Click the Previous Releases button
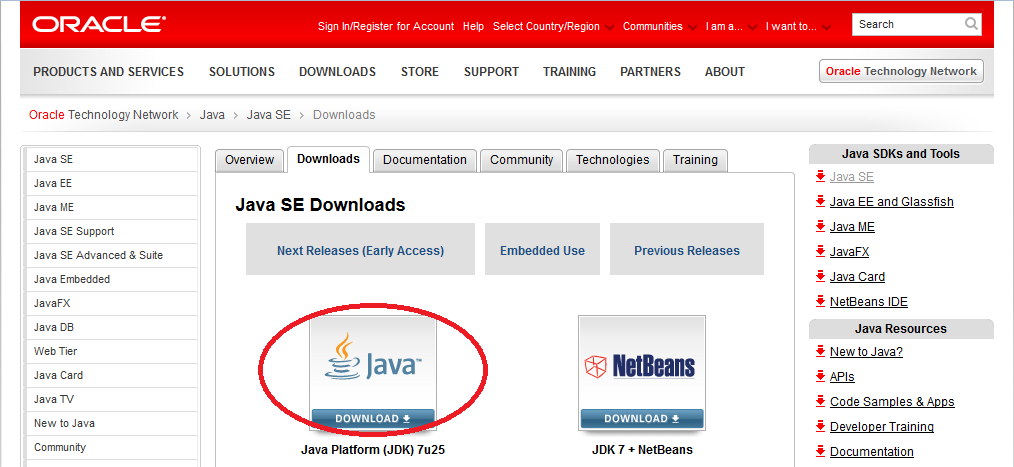 [x=686, y=250]
